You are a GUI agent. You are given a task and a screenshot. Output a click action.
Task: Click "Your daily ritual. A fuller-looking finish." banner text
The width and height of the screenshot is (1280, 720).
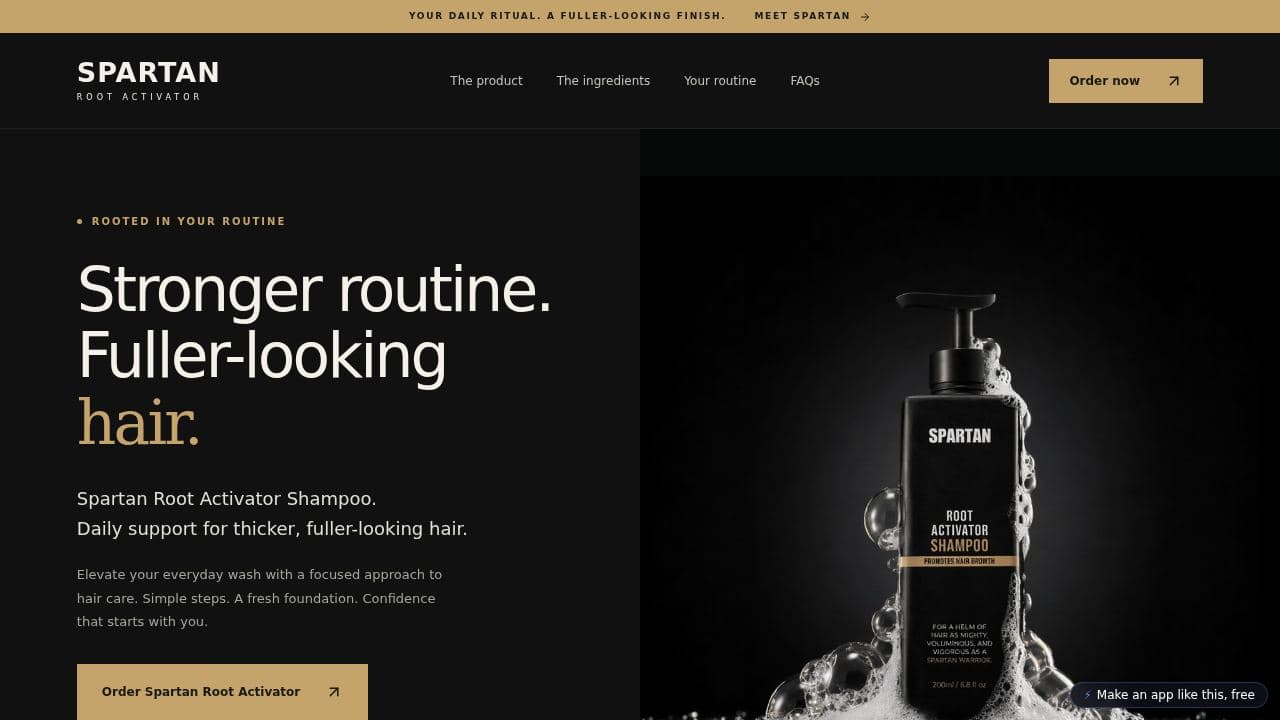567,16
